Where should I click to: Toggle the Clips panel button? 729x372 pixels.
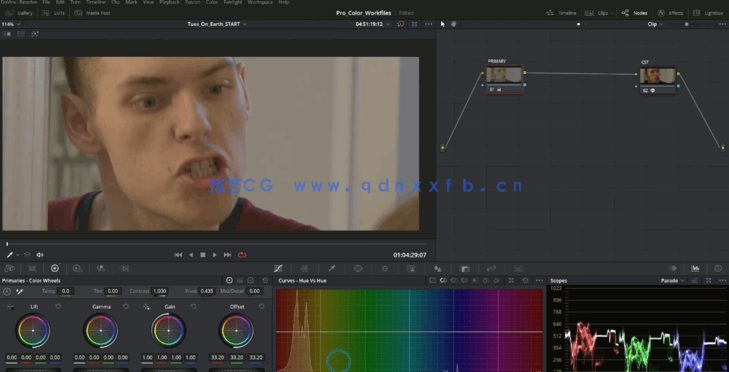point(598,13)
